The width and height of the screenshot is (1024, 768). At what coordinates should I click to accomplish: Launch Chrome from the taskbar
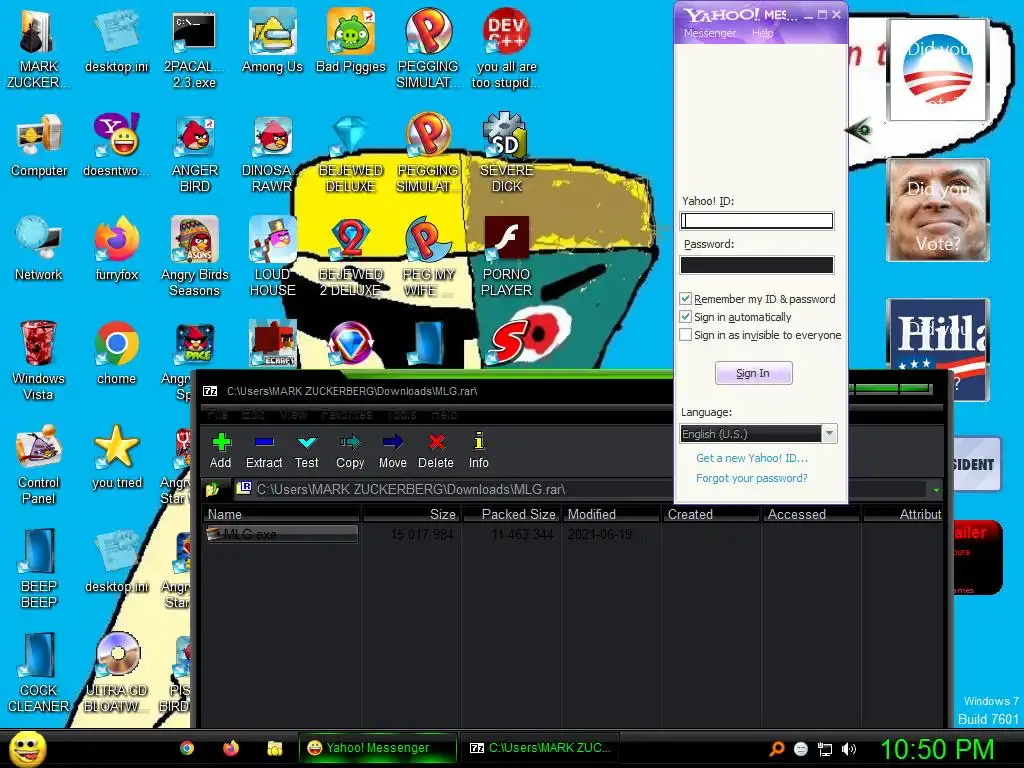click(187, 748)
